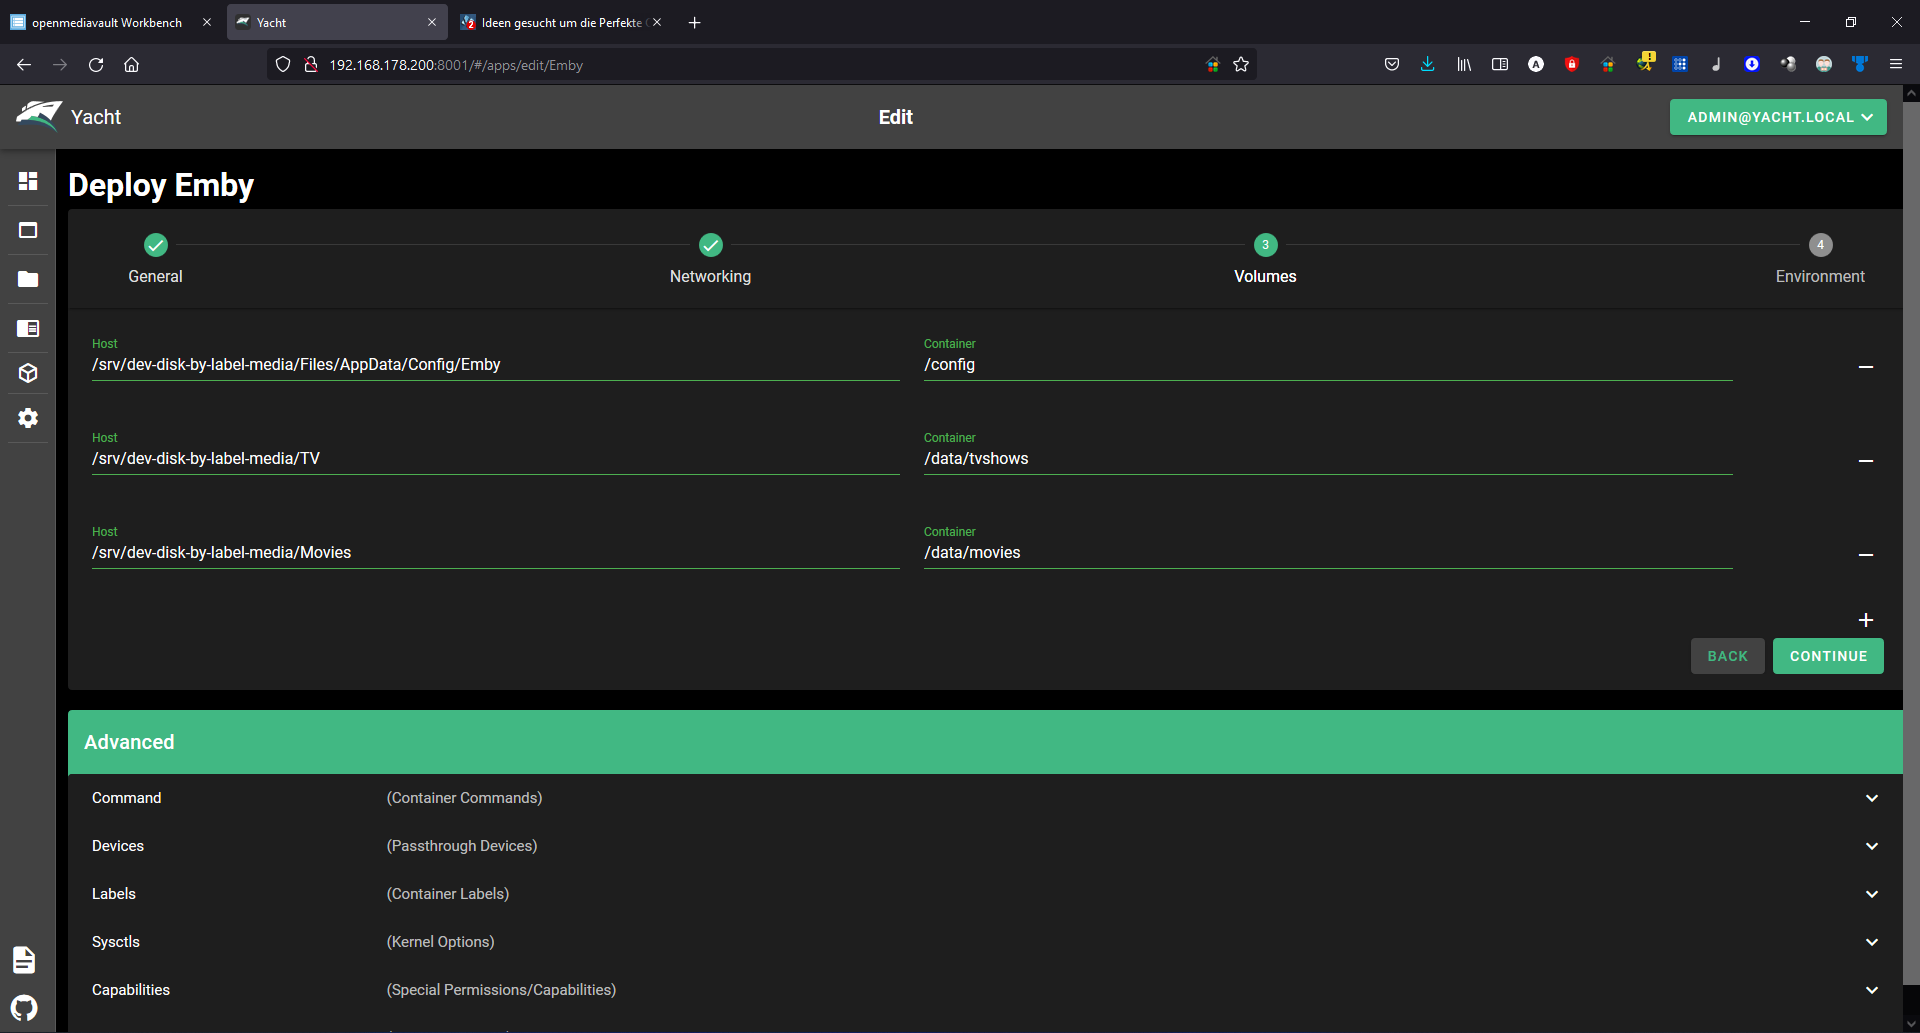1920x1033 pixels.
Task: Edit host path ending in /TV
Action: (x=496, y=458)
